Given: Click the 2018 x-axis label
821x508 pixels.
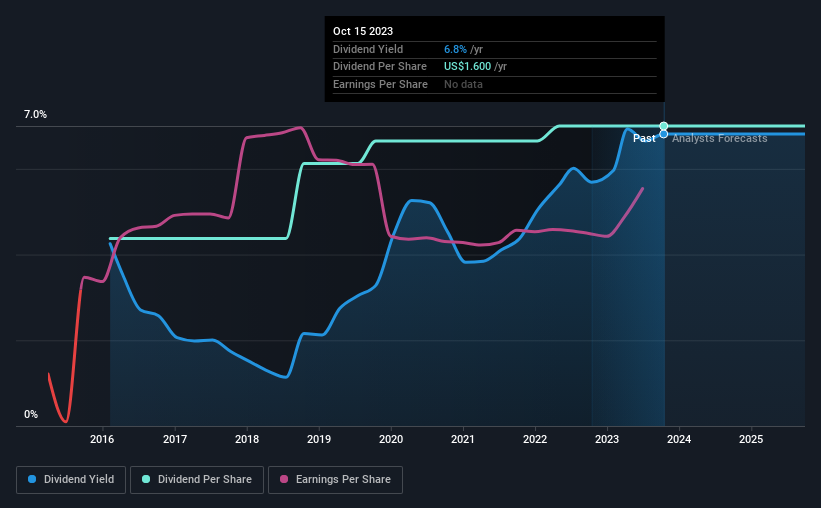Looking at the screenshot, I should point(247,439).
